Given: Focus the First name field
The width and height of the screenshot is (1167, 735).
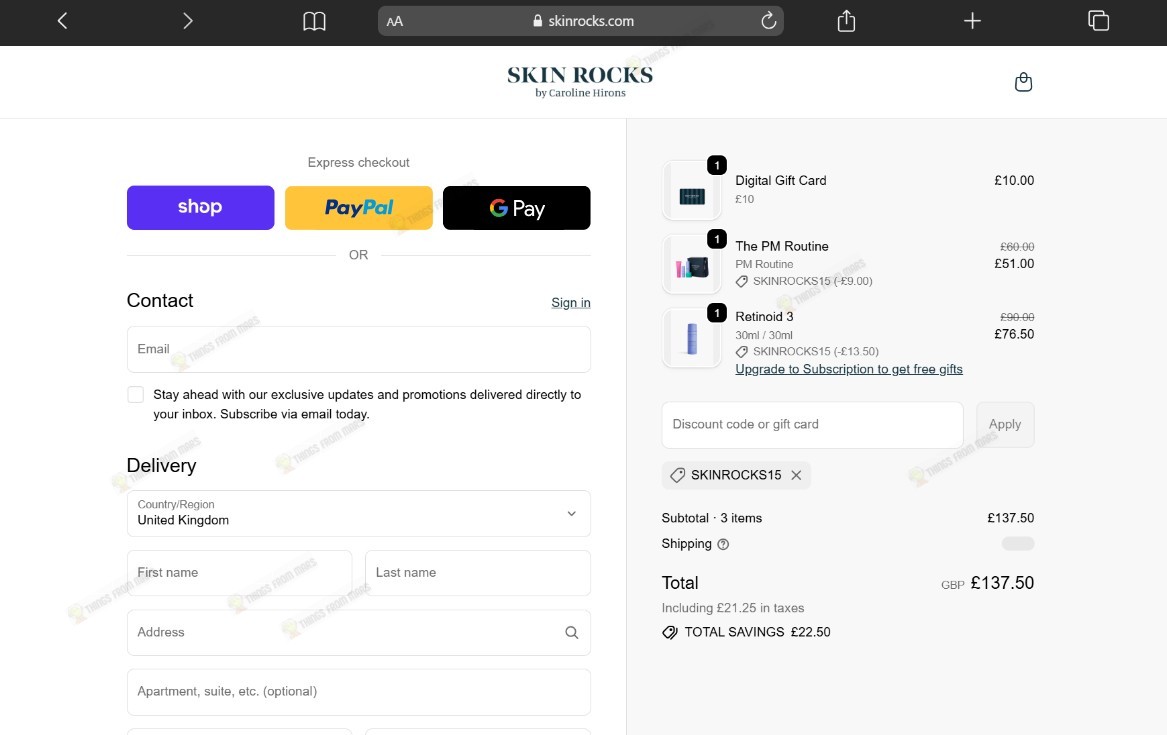Looking at the screenshot, I should (240, 573).
